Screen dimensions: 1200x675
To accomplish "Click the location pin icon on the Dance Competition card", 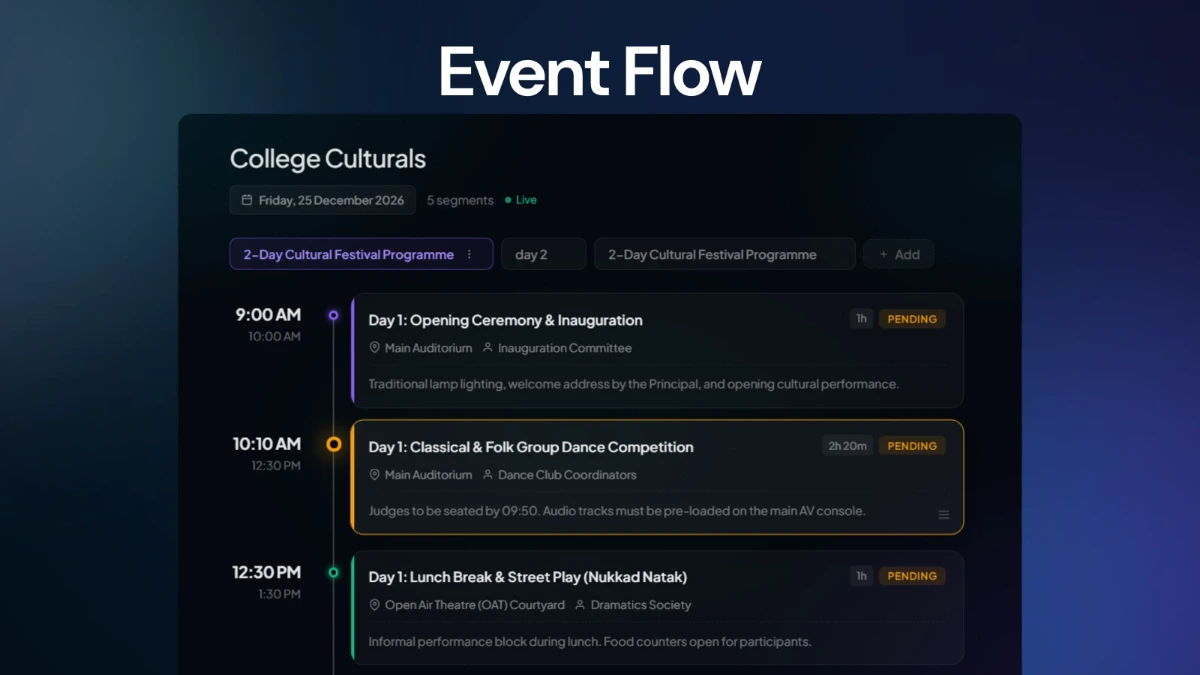I will click(x=375, y=475).
